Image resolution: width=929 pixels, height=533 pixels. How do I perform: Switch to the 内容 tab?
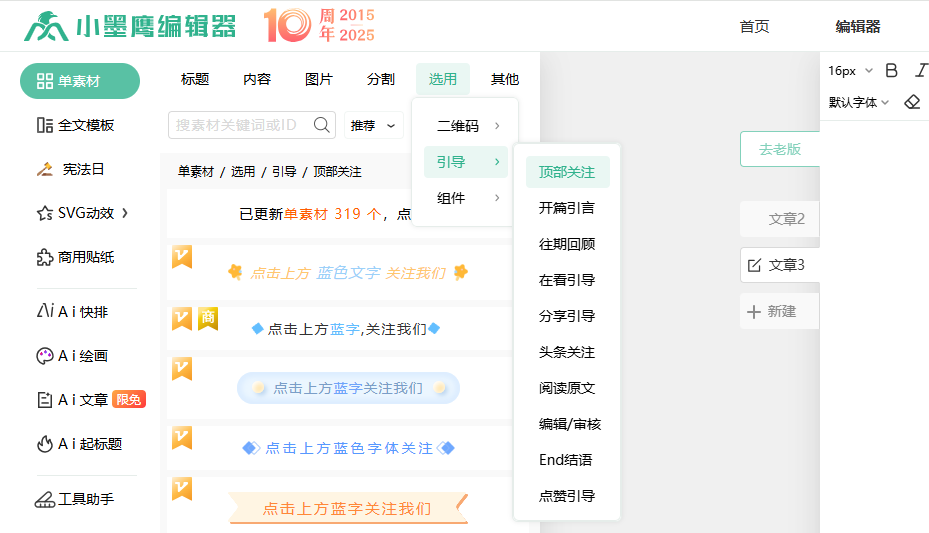(257, 79)
